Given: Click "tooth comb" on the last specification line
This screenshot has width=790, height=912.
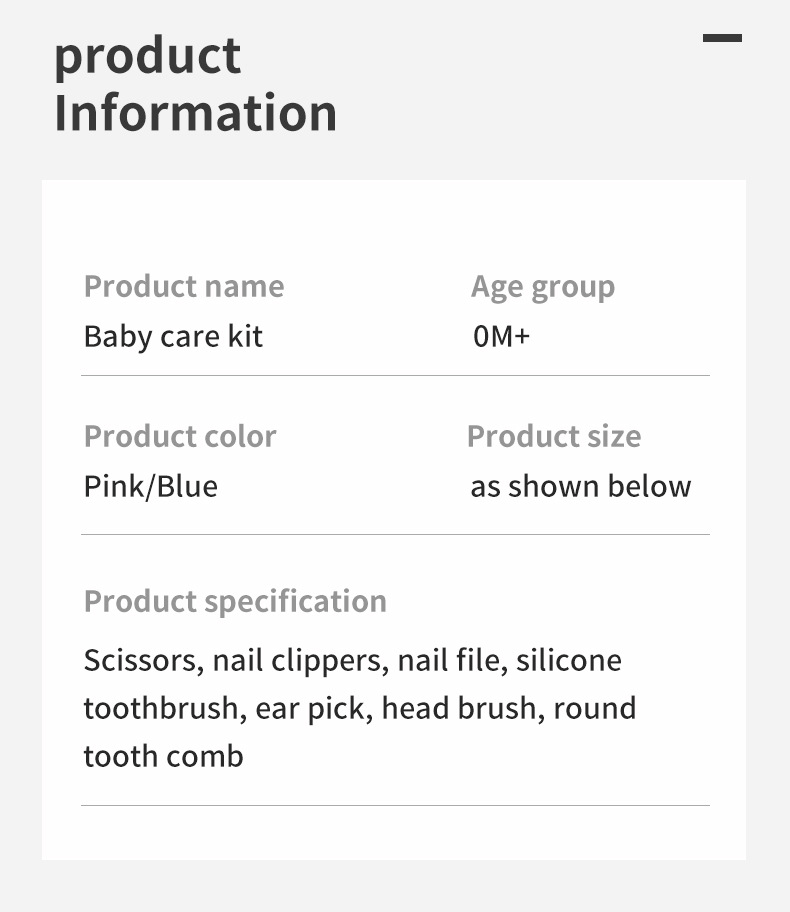Looking at the screenshot, I should 163,756.
